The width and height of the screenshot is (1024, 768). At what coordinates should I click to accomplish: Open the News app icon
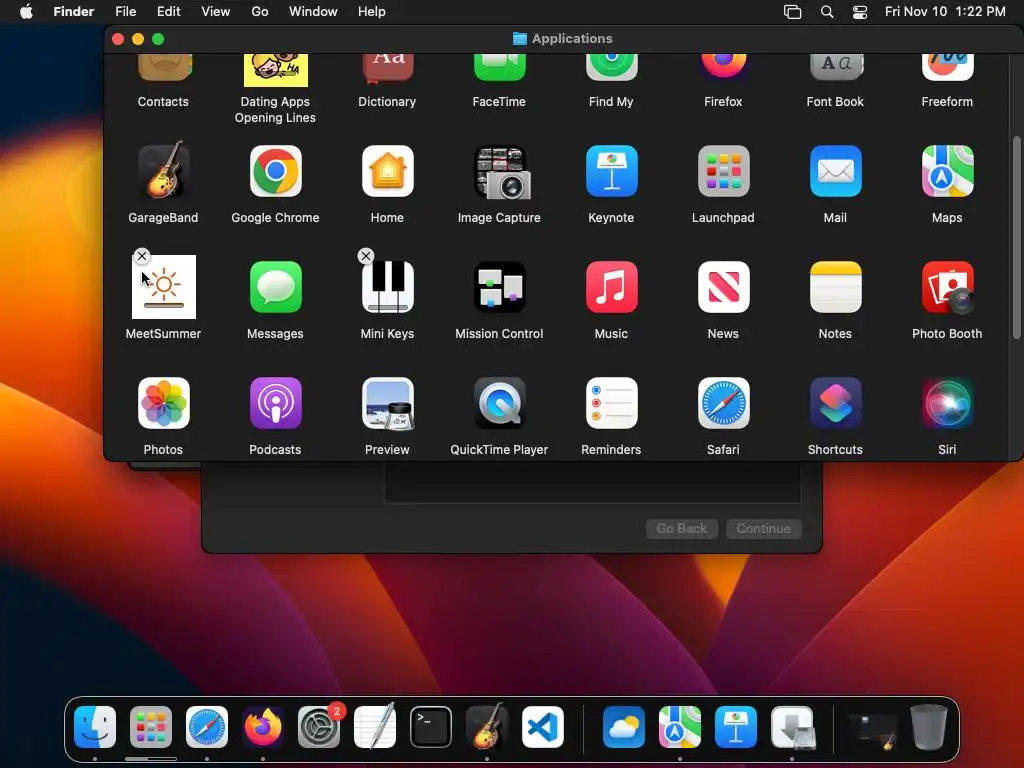[x=723, y=287]
